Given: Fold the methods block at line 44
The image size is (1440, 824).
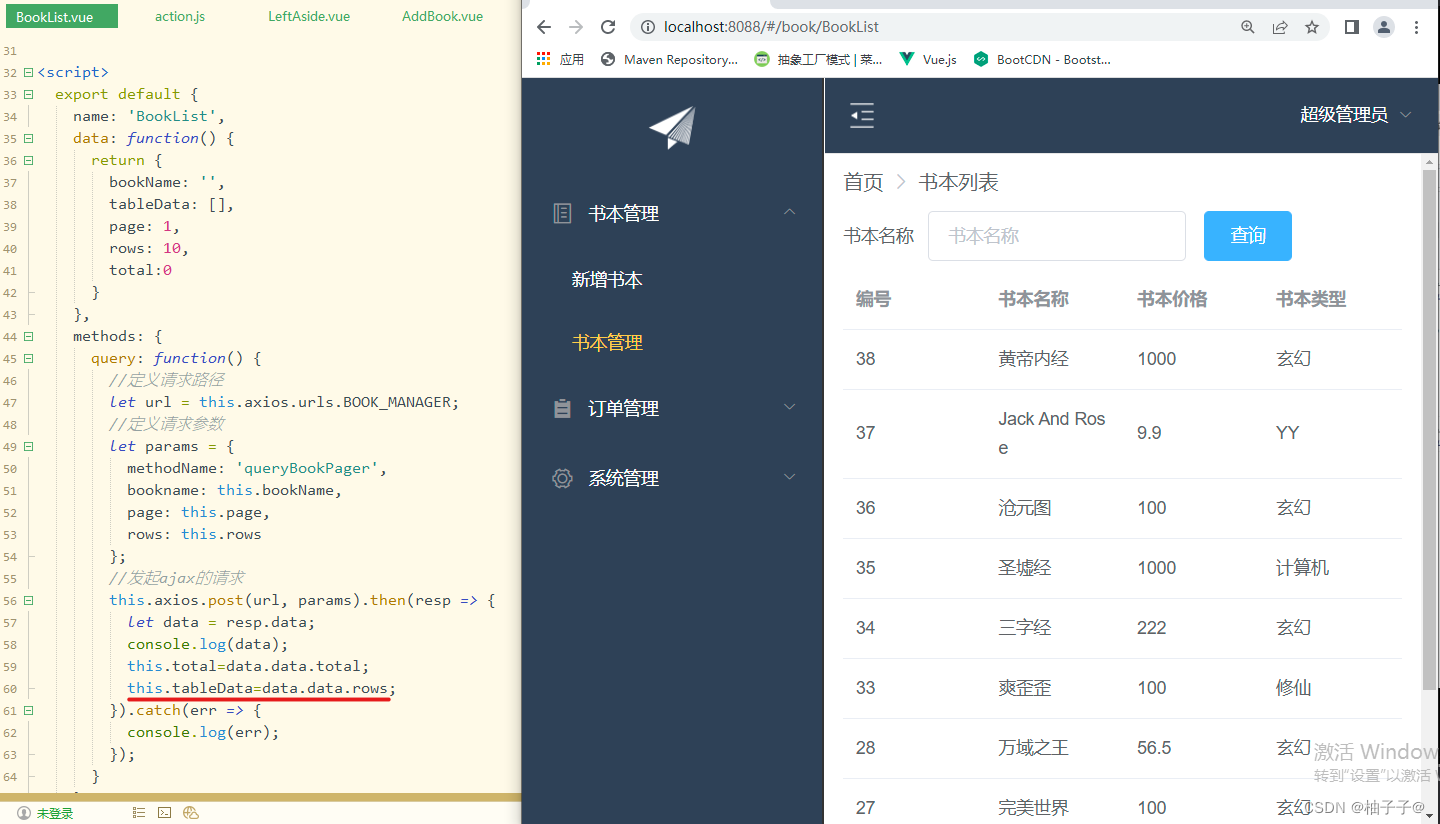Looking at the screenshot, I should (x=28, y=336).
